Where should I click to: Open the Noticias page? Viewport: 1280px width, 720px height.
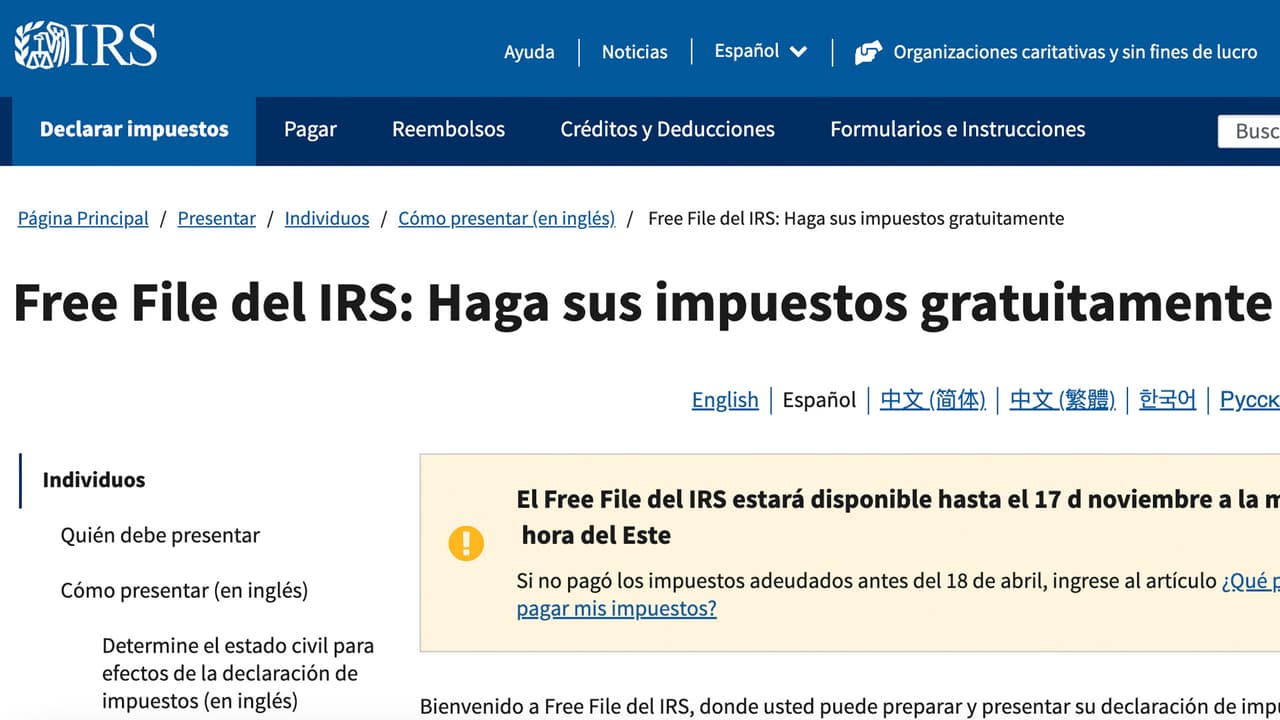(x=634, y=51)
